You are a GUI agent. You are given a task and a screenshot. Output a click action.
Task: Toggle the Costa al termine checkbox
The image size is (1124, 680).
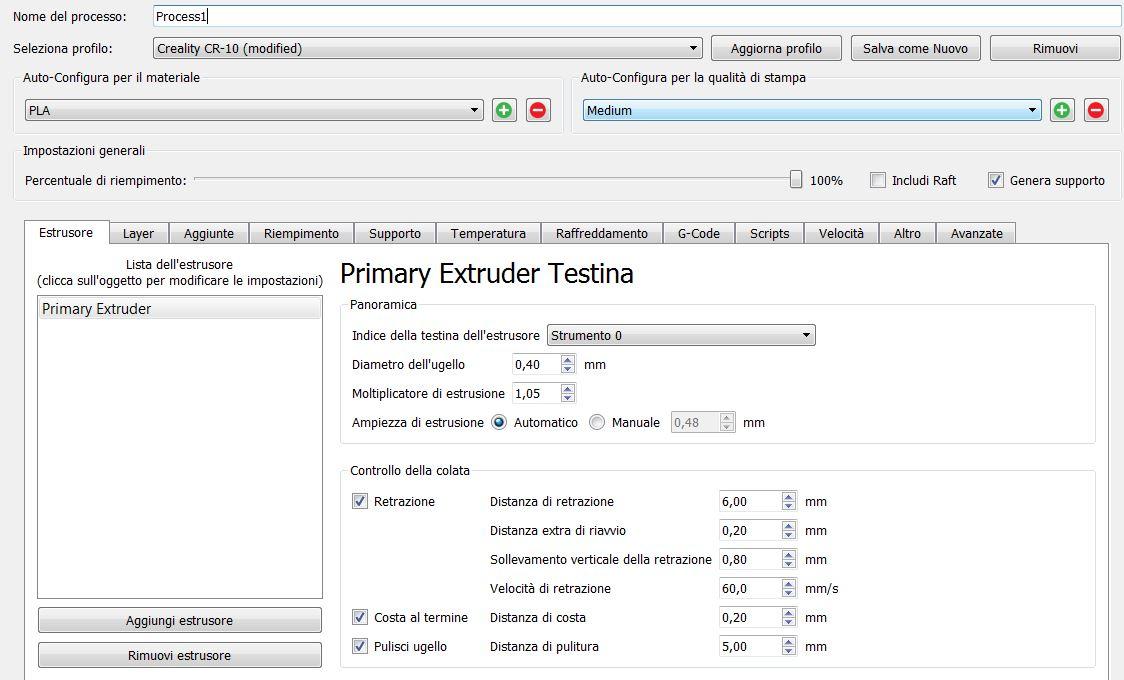click(360, 617)
